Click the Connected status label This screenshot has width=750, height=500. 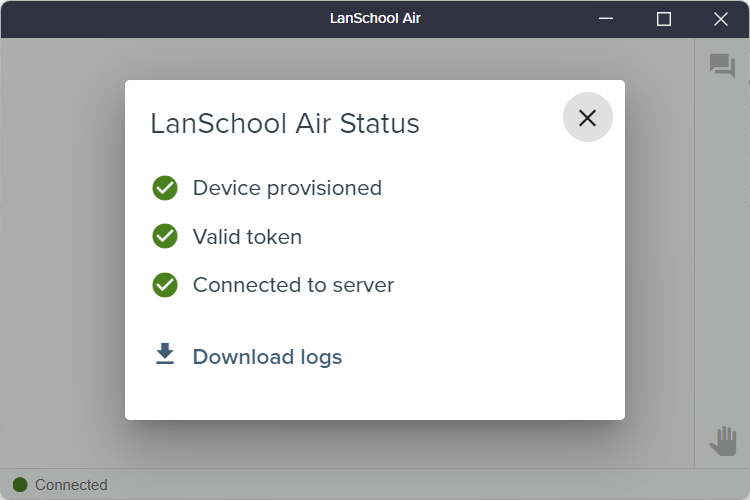[x=71, y=485]
